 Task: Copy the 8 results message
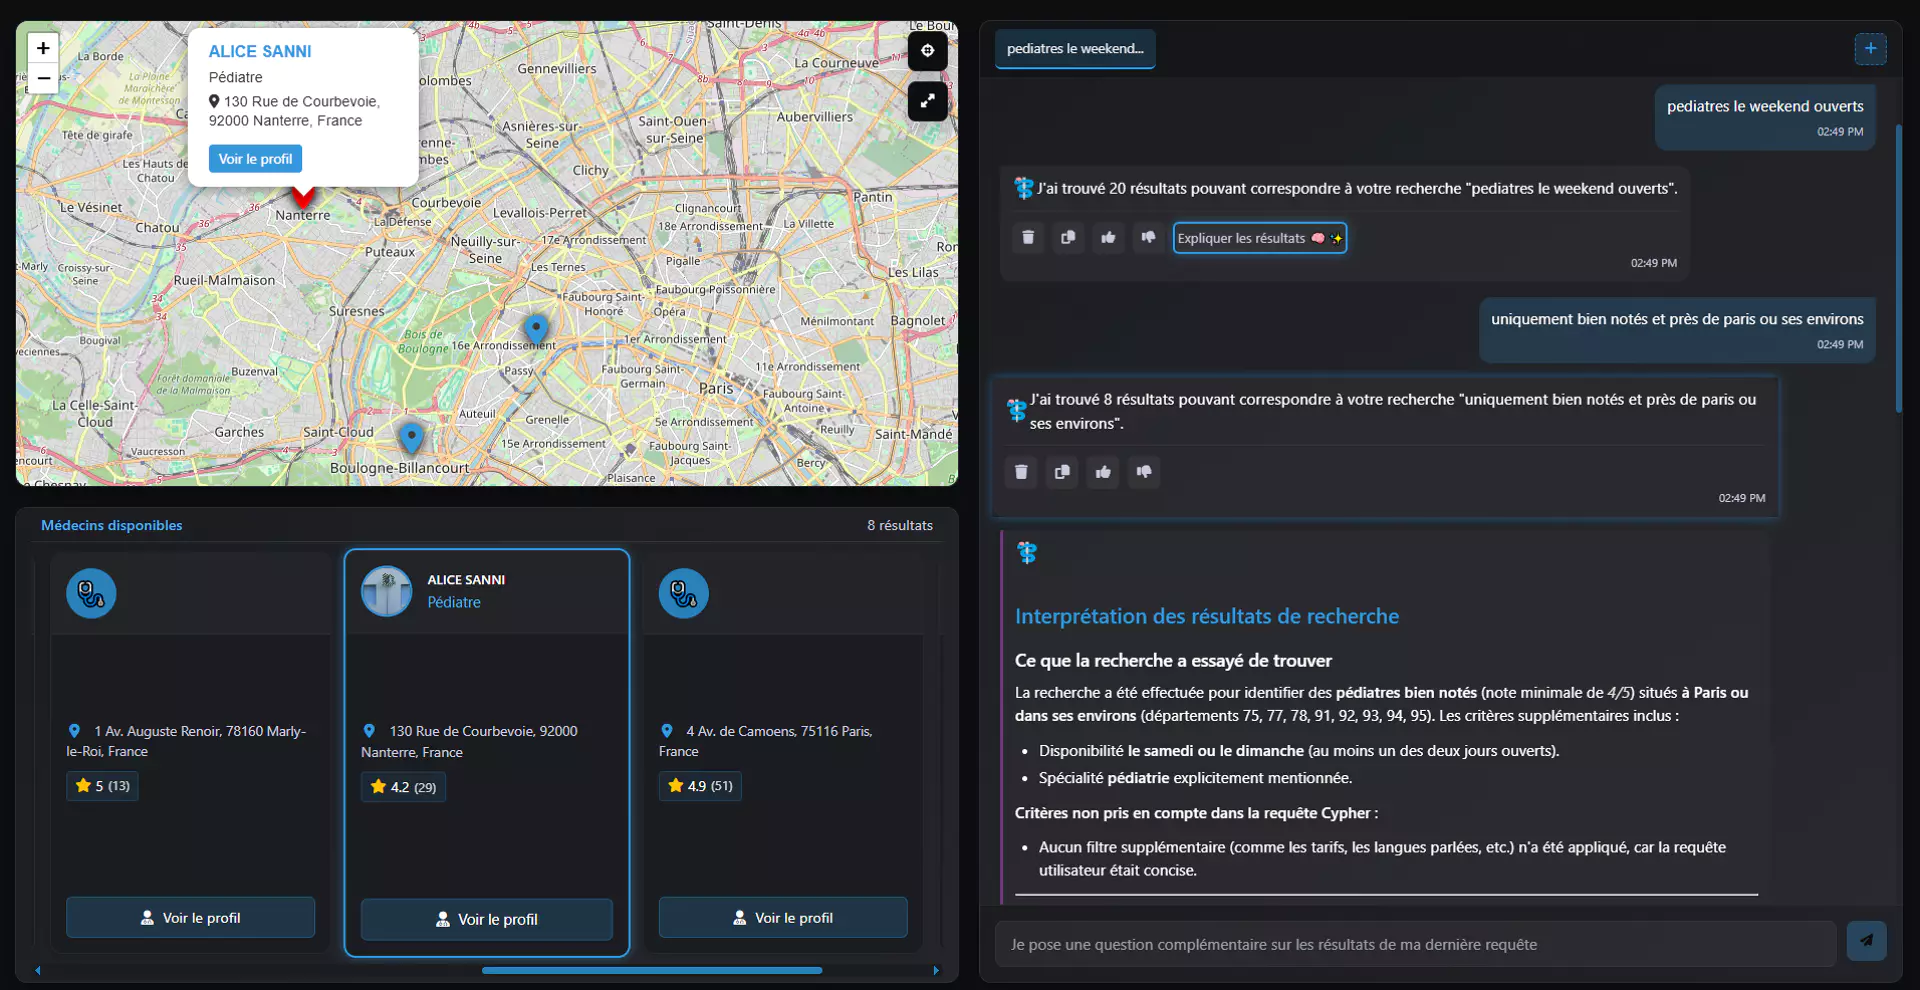[x=1062, y=472]
